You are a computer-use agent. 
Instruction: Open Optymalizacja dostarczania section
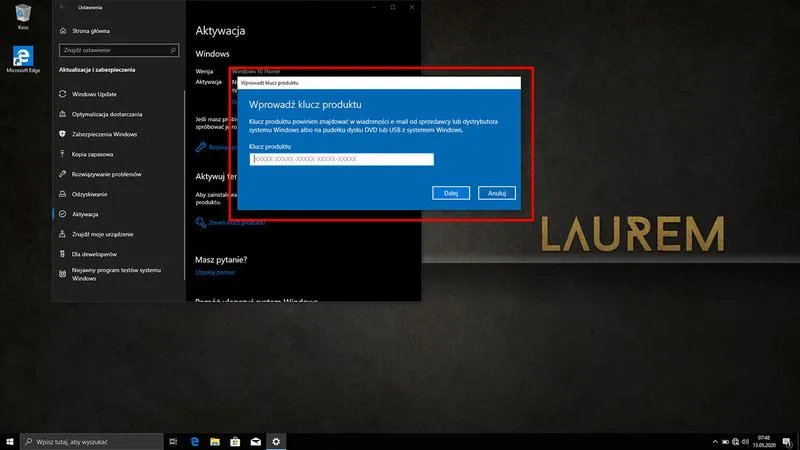click(x=107, y=114)
